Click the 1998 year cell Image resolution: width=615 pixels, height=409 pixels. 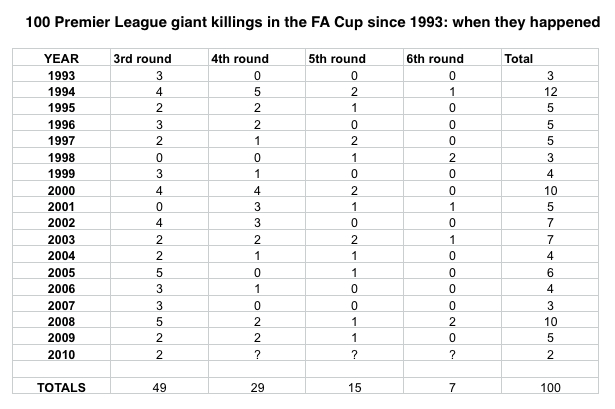(61, 157)
